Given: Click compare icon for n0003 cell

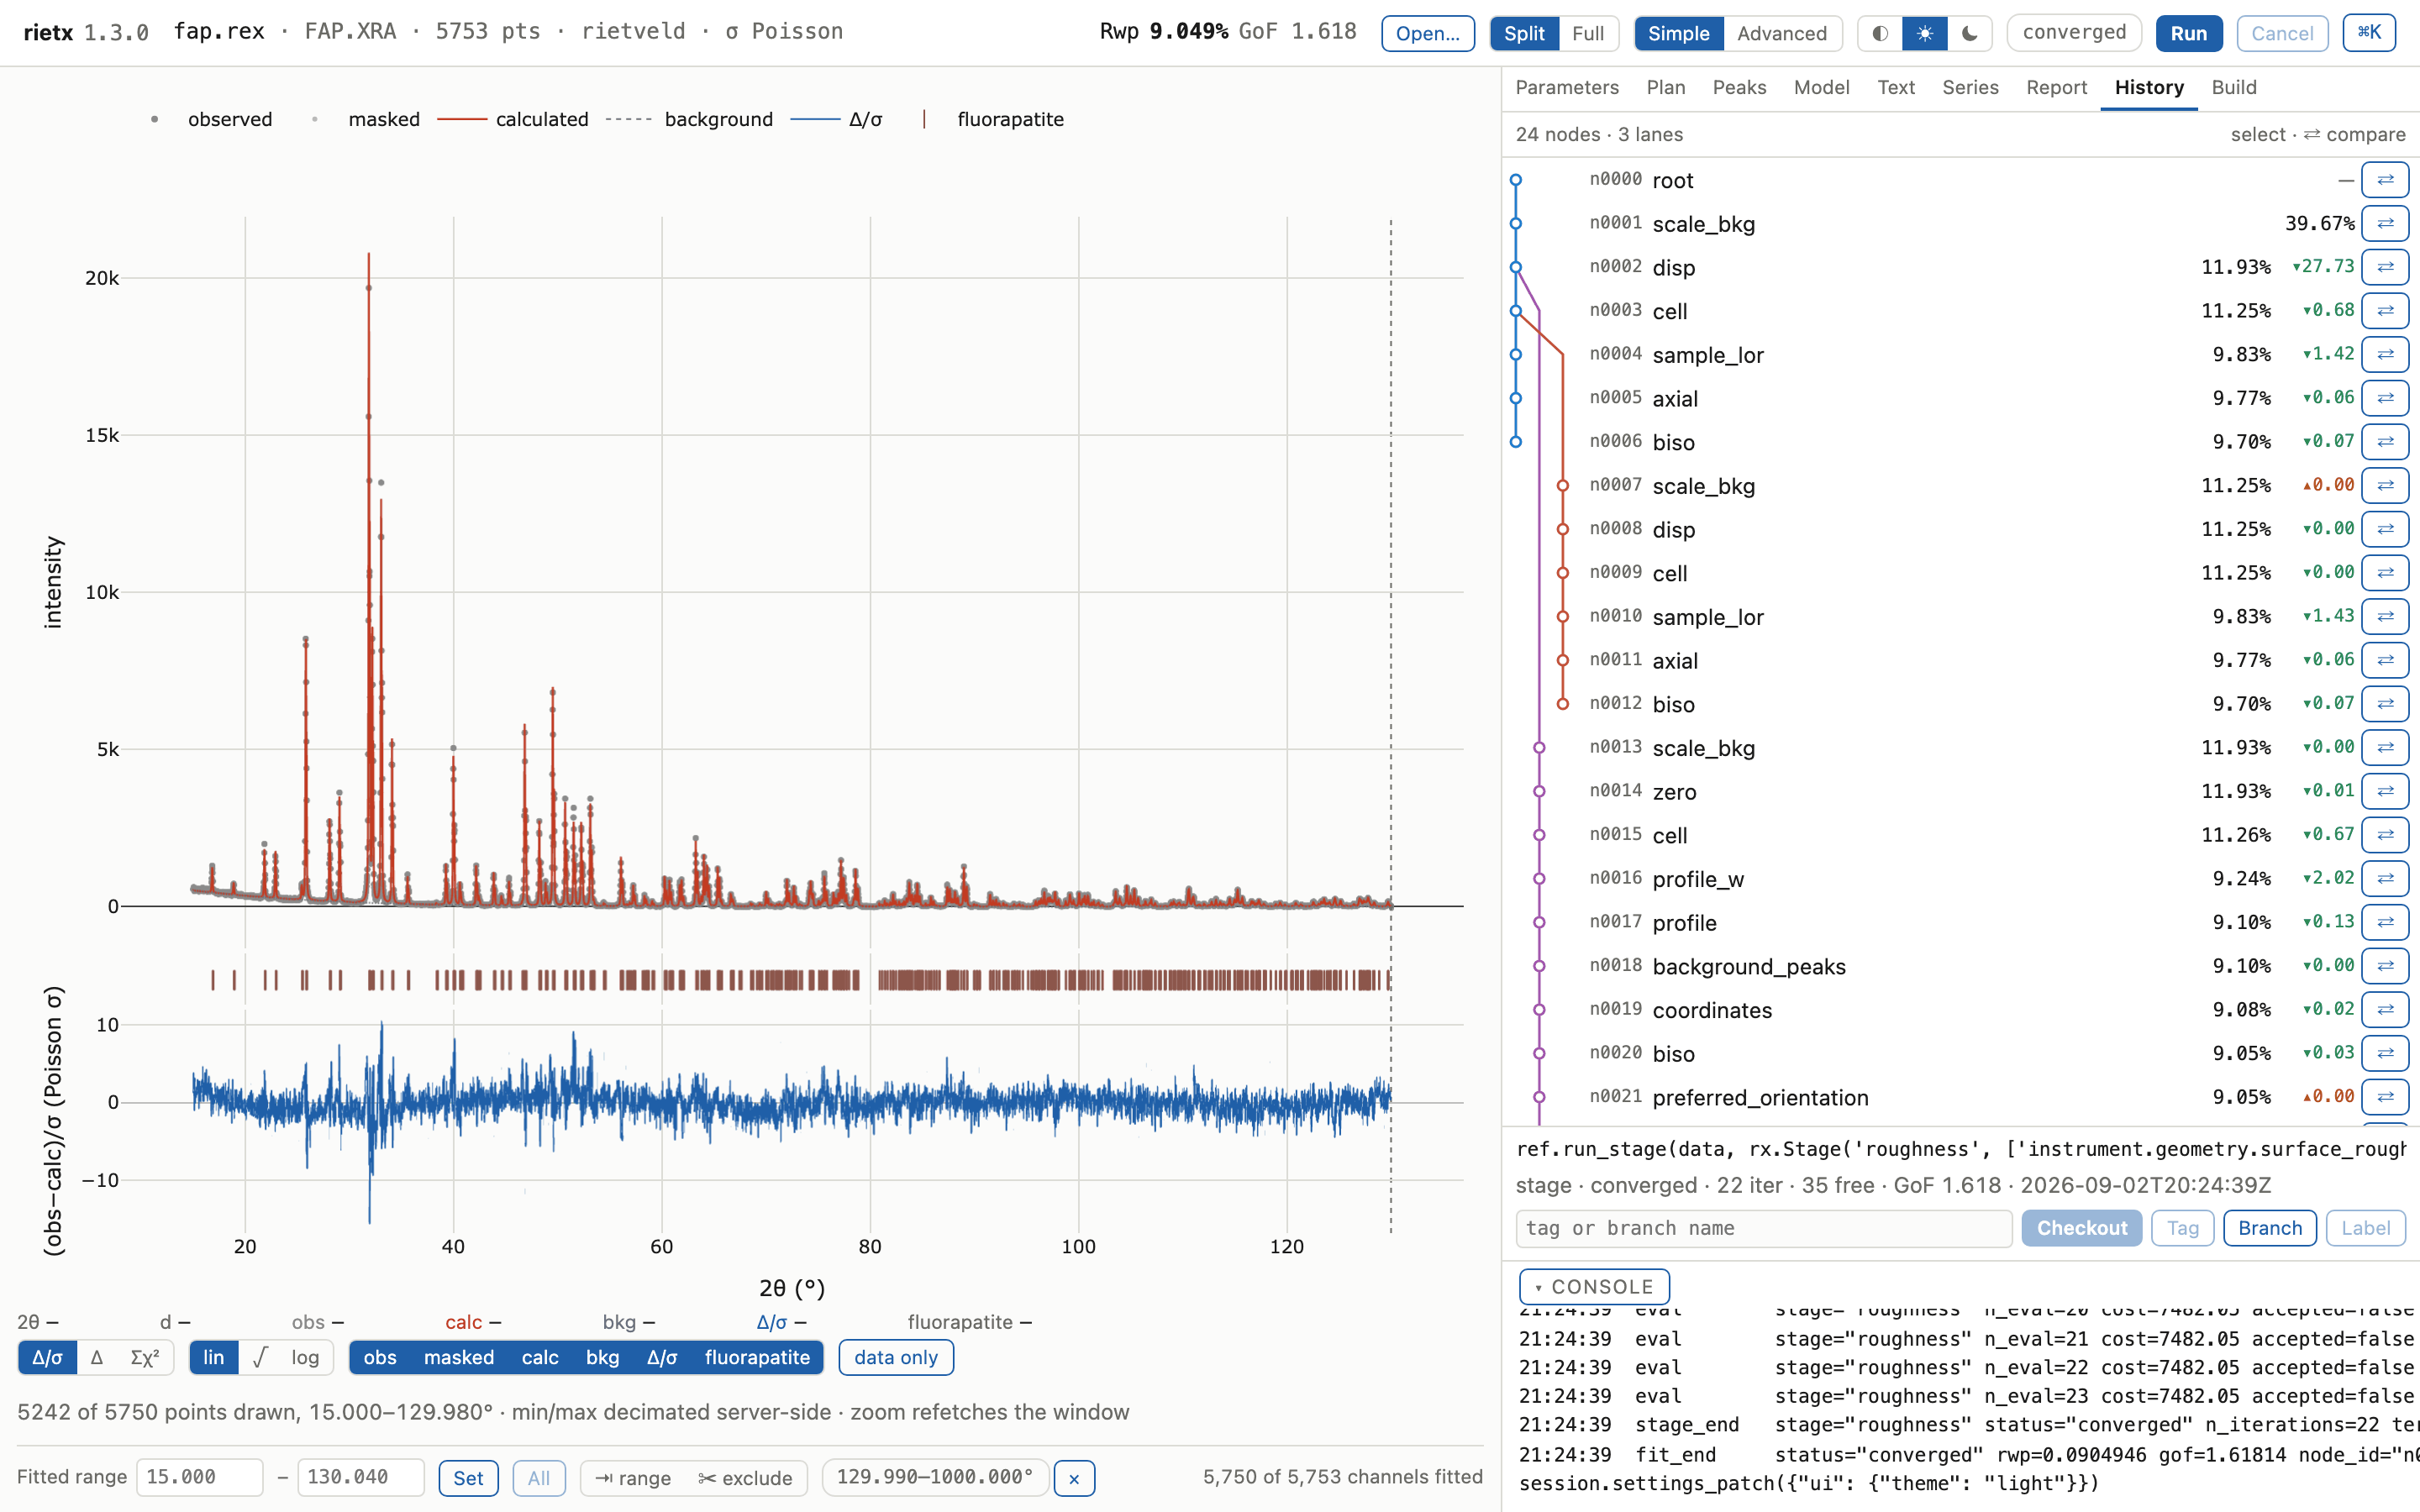Looking at the screenshot, I should (x=2384, y=311).
